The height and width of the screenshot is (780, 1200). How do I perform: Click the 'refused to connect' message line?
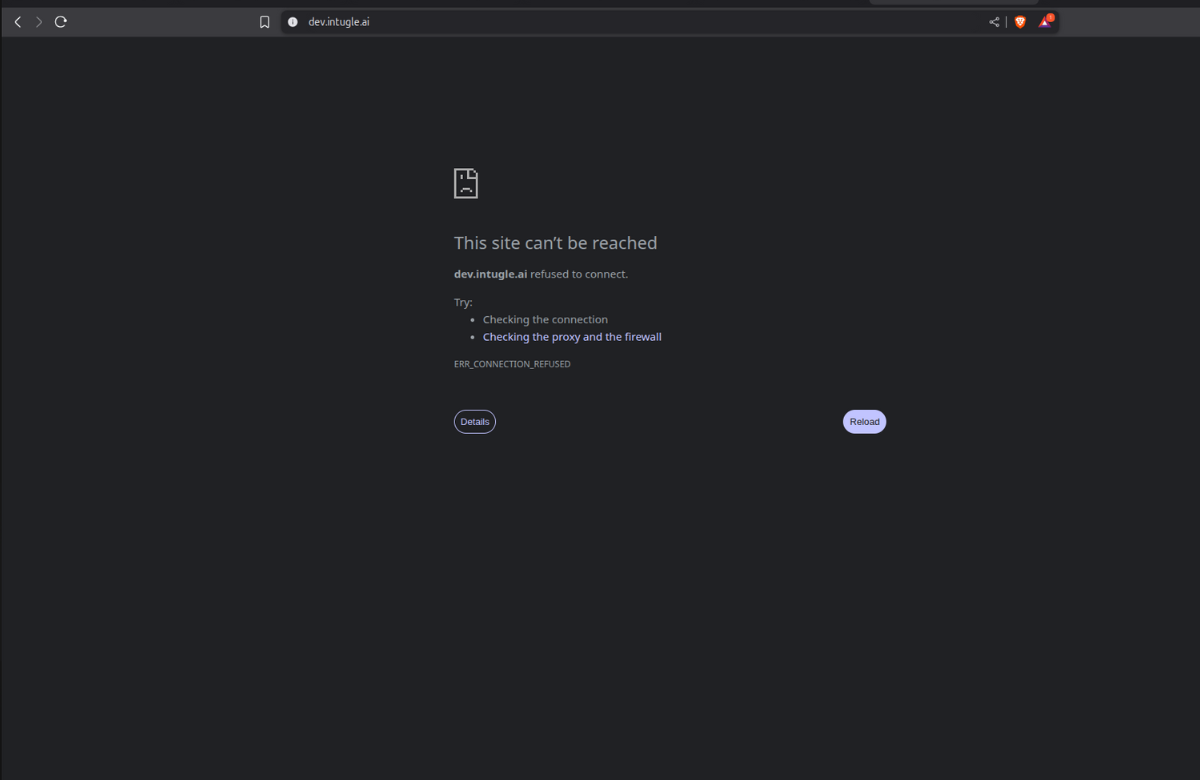[541, 274]
